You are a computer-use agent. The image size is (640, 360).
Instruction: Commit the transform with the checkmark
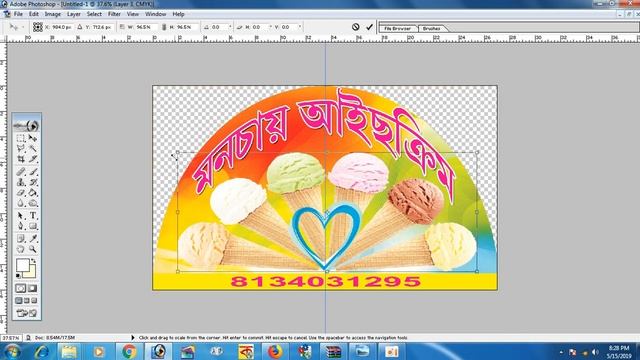369,27
